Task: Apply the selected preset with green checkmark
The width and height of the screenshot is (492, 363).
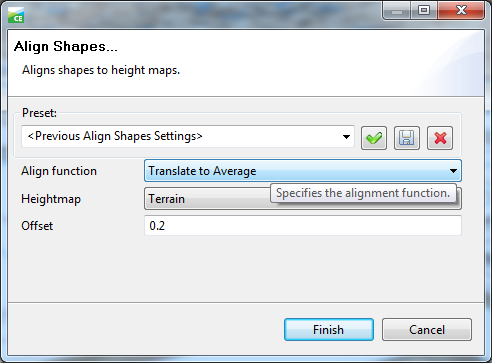Action: click(x=374, y=138)
